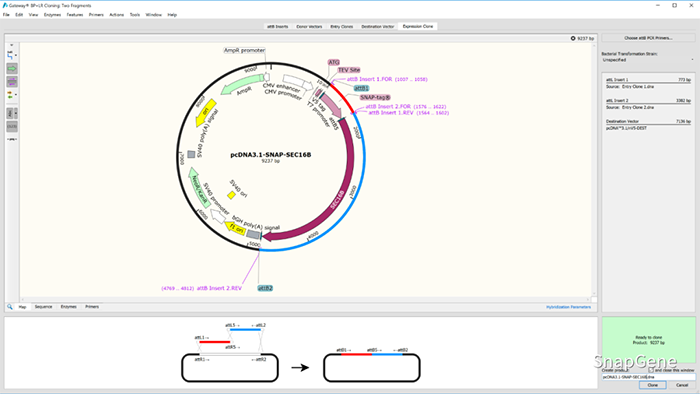
Task: Open the Enzymes menu in the menu bar
Action: pos(52,15)
